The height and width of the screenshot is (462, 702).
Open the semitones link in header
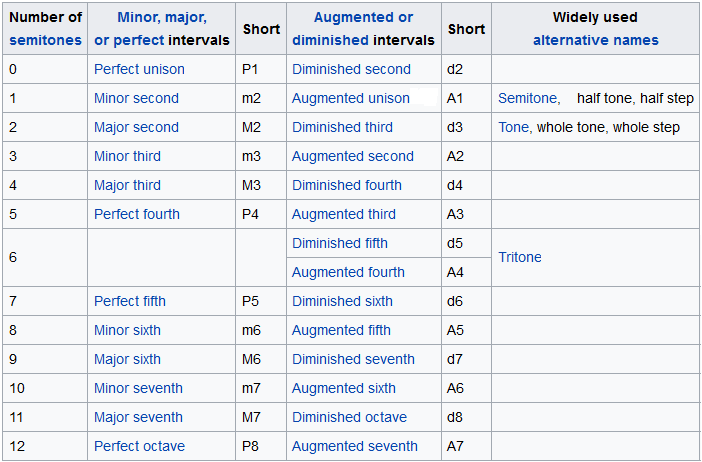click(x=45, y=40)
